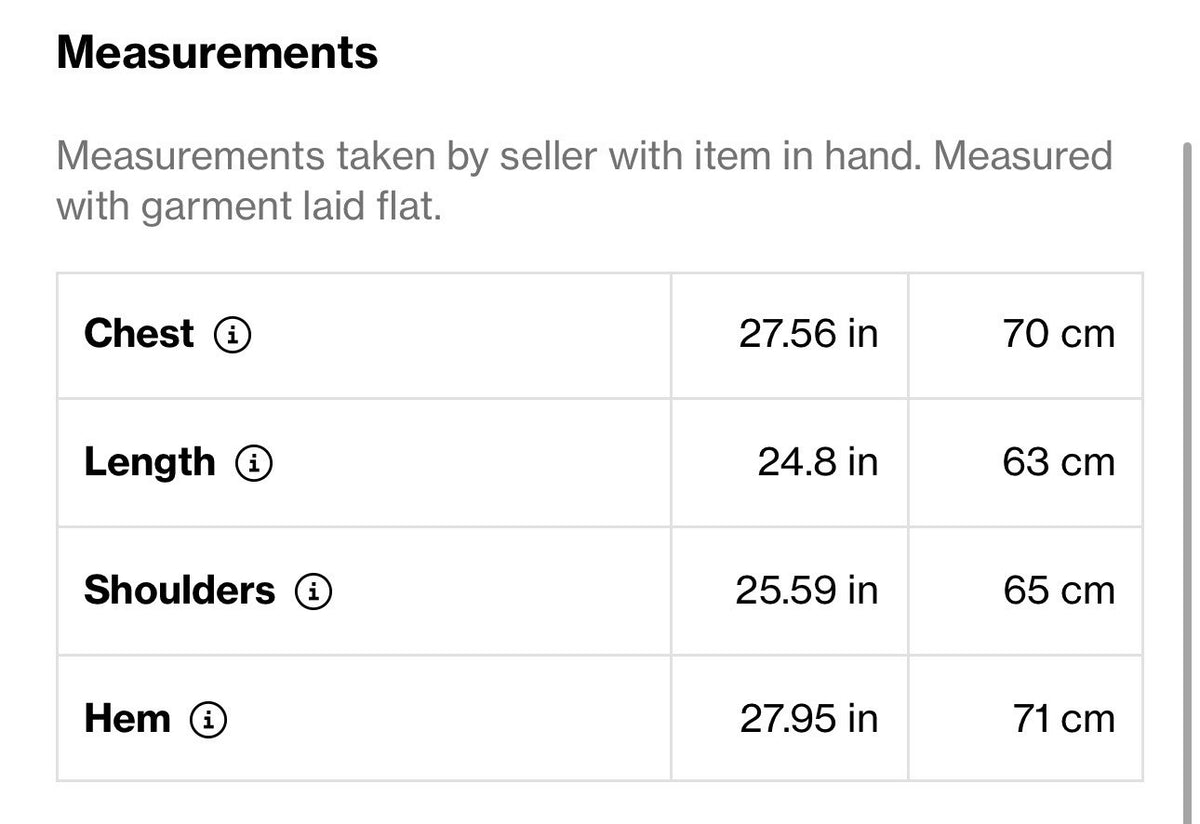The image size is (1200, 824).
Task: Click the 'with garment laid flat' text line
Action: (x=249, y=208)
